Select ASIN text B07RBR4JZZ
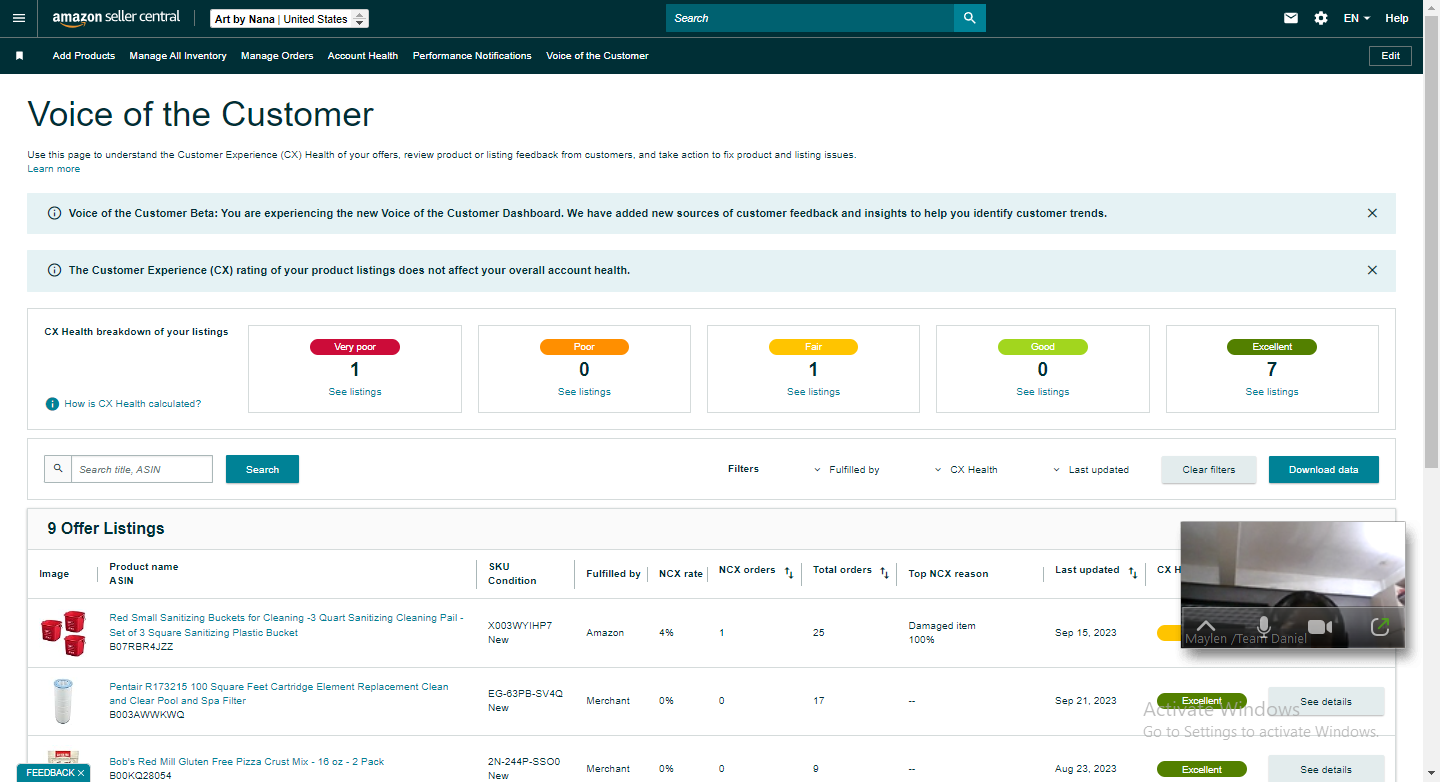Screen dimensions: 1440x782 [x=141, y=647]
